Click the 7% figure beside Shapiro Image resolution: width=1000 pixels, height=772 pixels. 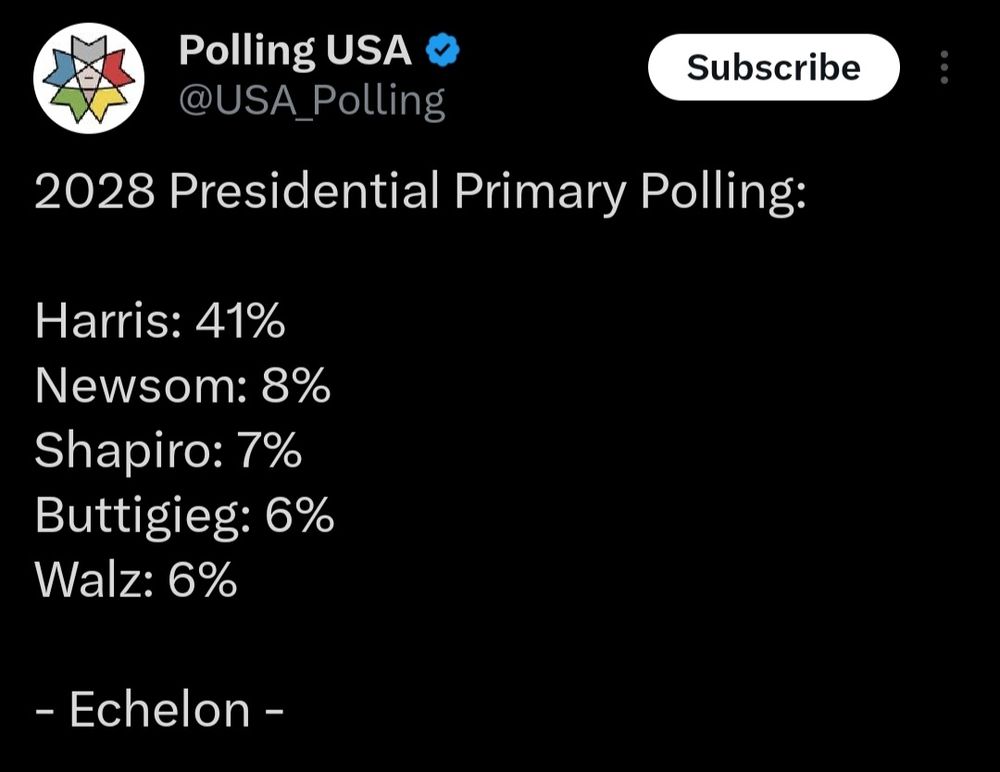(x=270, y=450)
